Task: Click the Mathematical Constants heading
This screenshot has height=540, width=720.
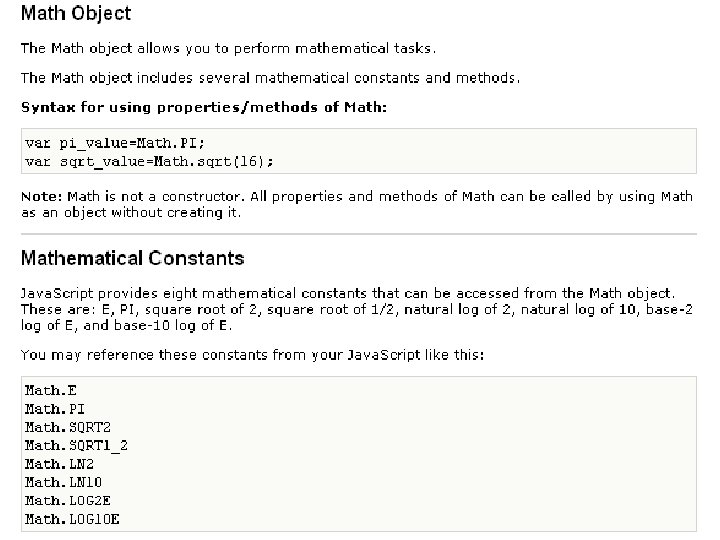Action: click(x=132, y=258)
